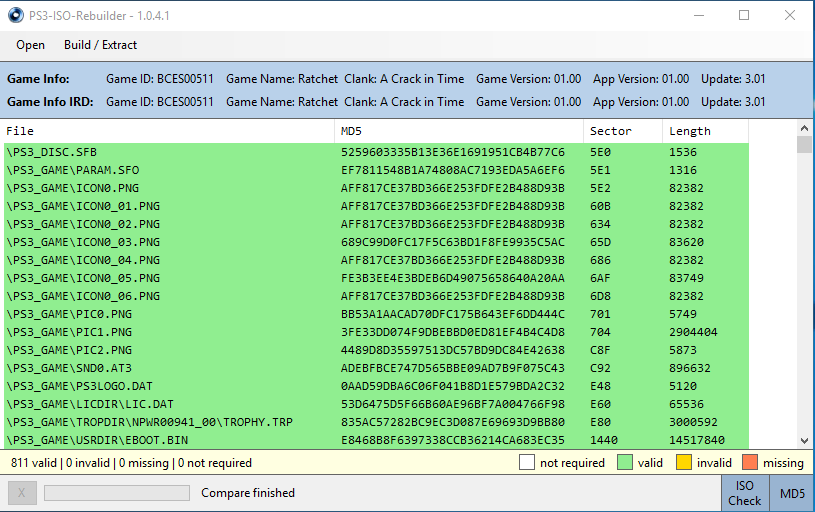Click the ISO Check button

coord(744,493)
